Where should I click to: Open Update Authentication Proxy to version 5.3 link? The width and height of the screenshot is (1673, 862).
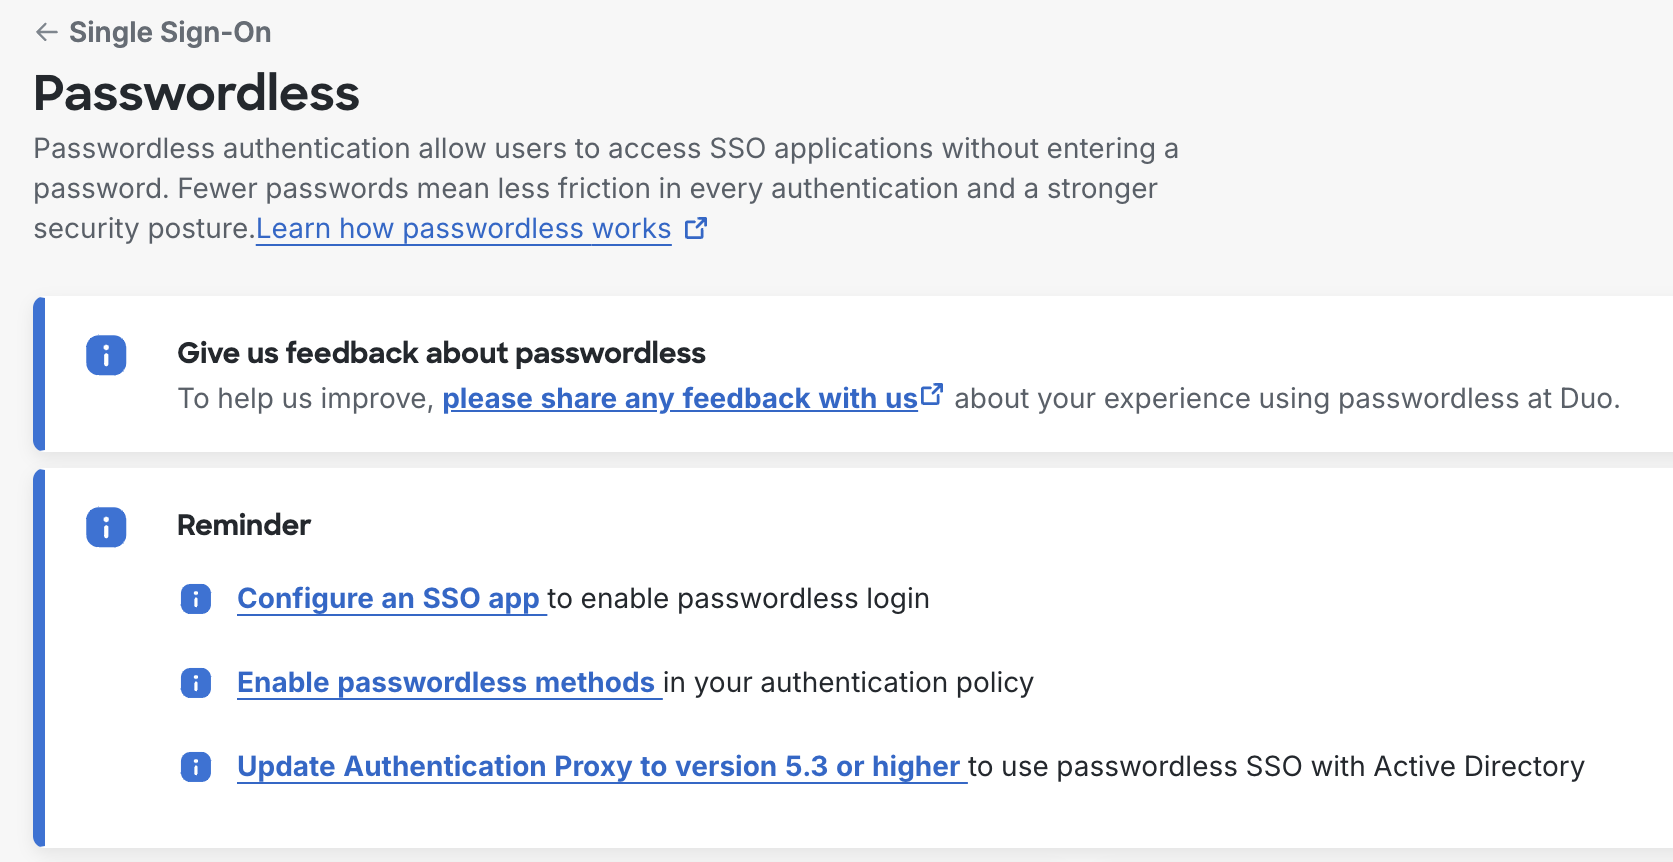click(x=598, y=767)
